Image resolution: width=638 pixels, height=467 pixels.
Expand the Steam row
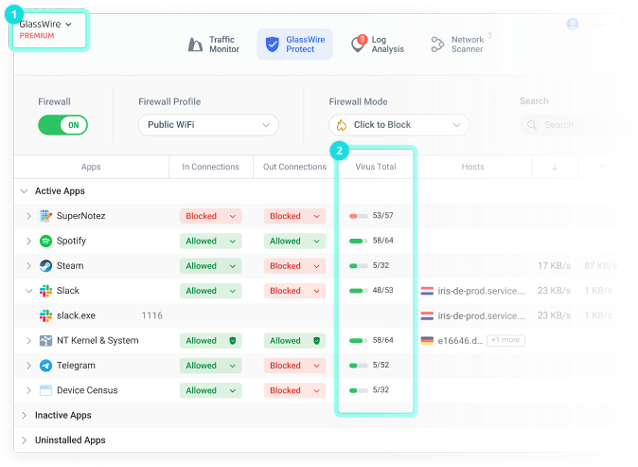click(28, 266)
